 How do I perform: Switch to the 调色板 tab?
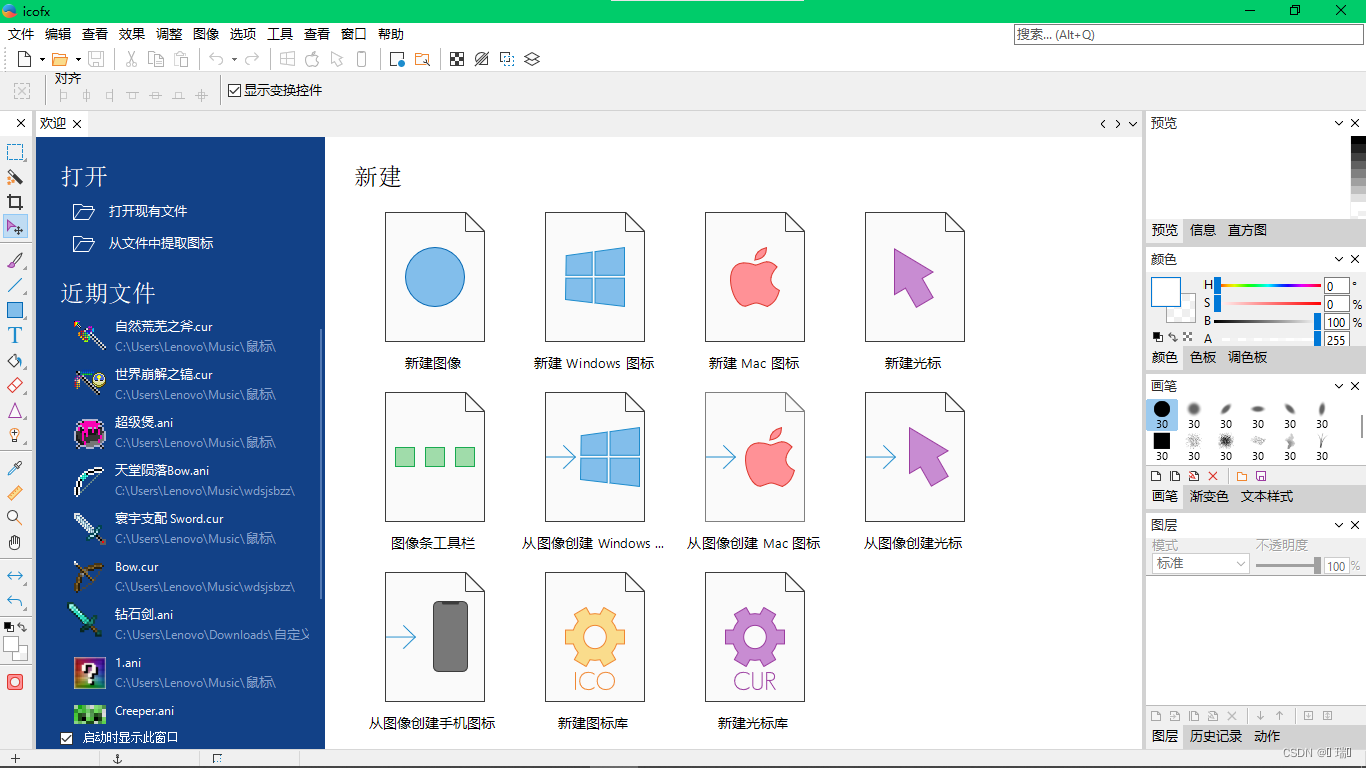coord(1247,357)
